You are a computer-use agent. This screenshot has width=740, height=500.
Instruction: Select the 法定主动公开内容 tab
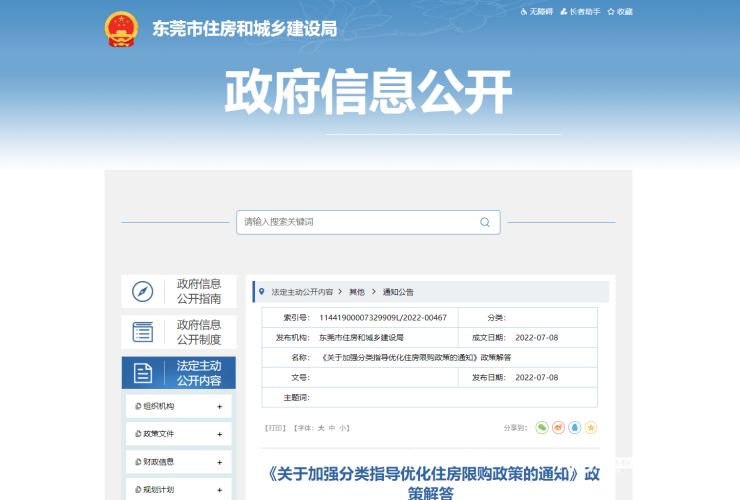coord(179,373)
